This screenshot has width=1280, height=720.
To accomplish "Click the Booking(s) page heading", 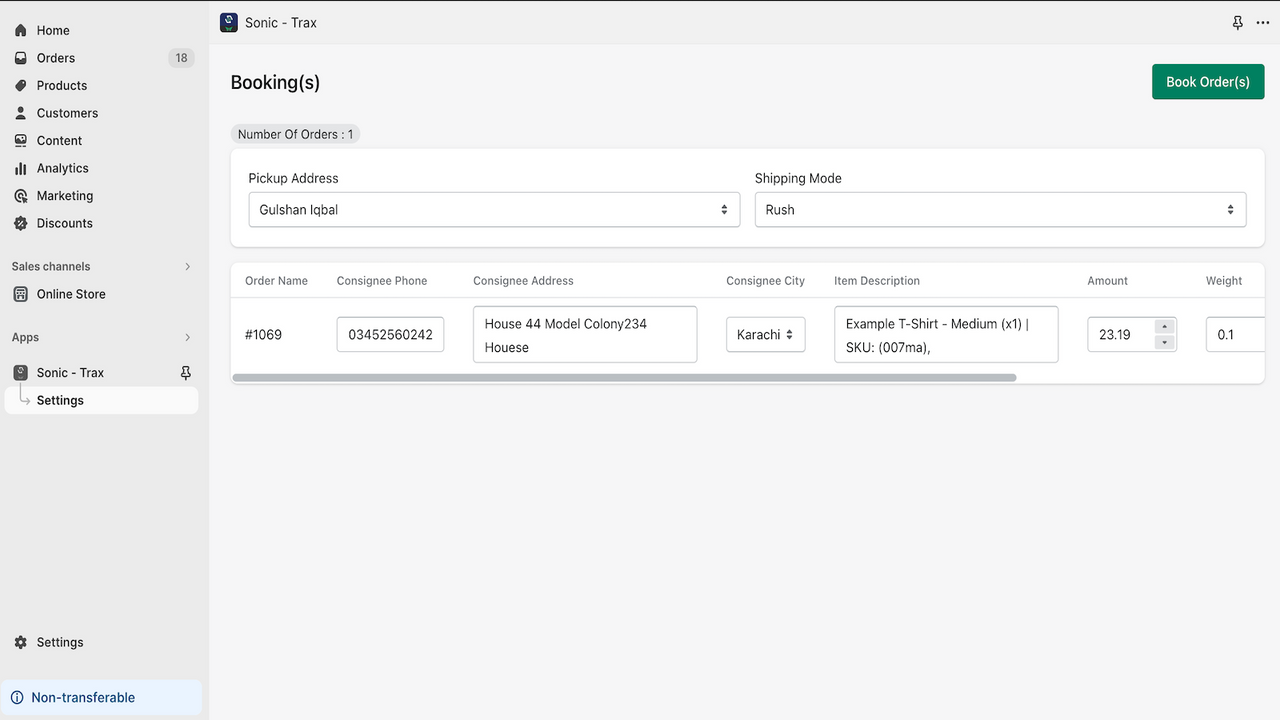I will 275,83.
